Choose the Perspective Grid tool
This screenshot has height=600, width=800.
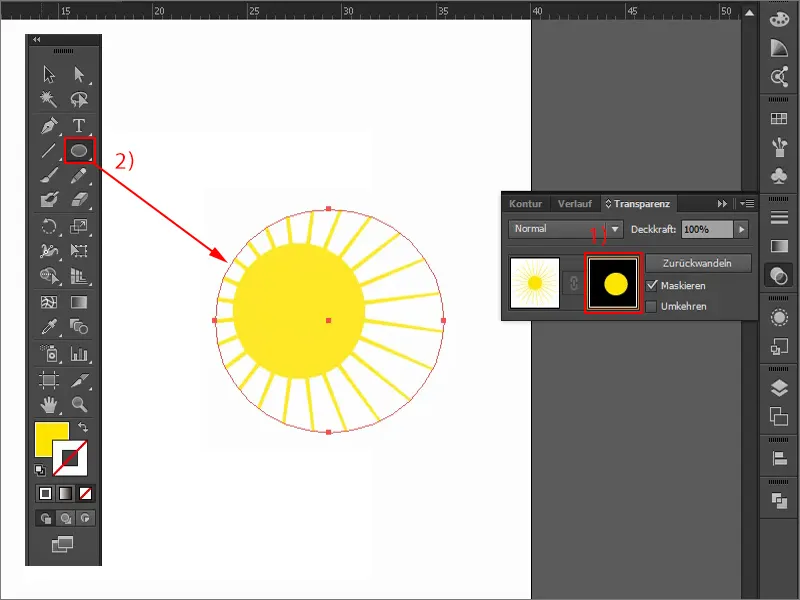(x=79, y=276)
